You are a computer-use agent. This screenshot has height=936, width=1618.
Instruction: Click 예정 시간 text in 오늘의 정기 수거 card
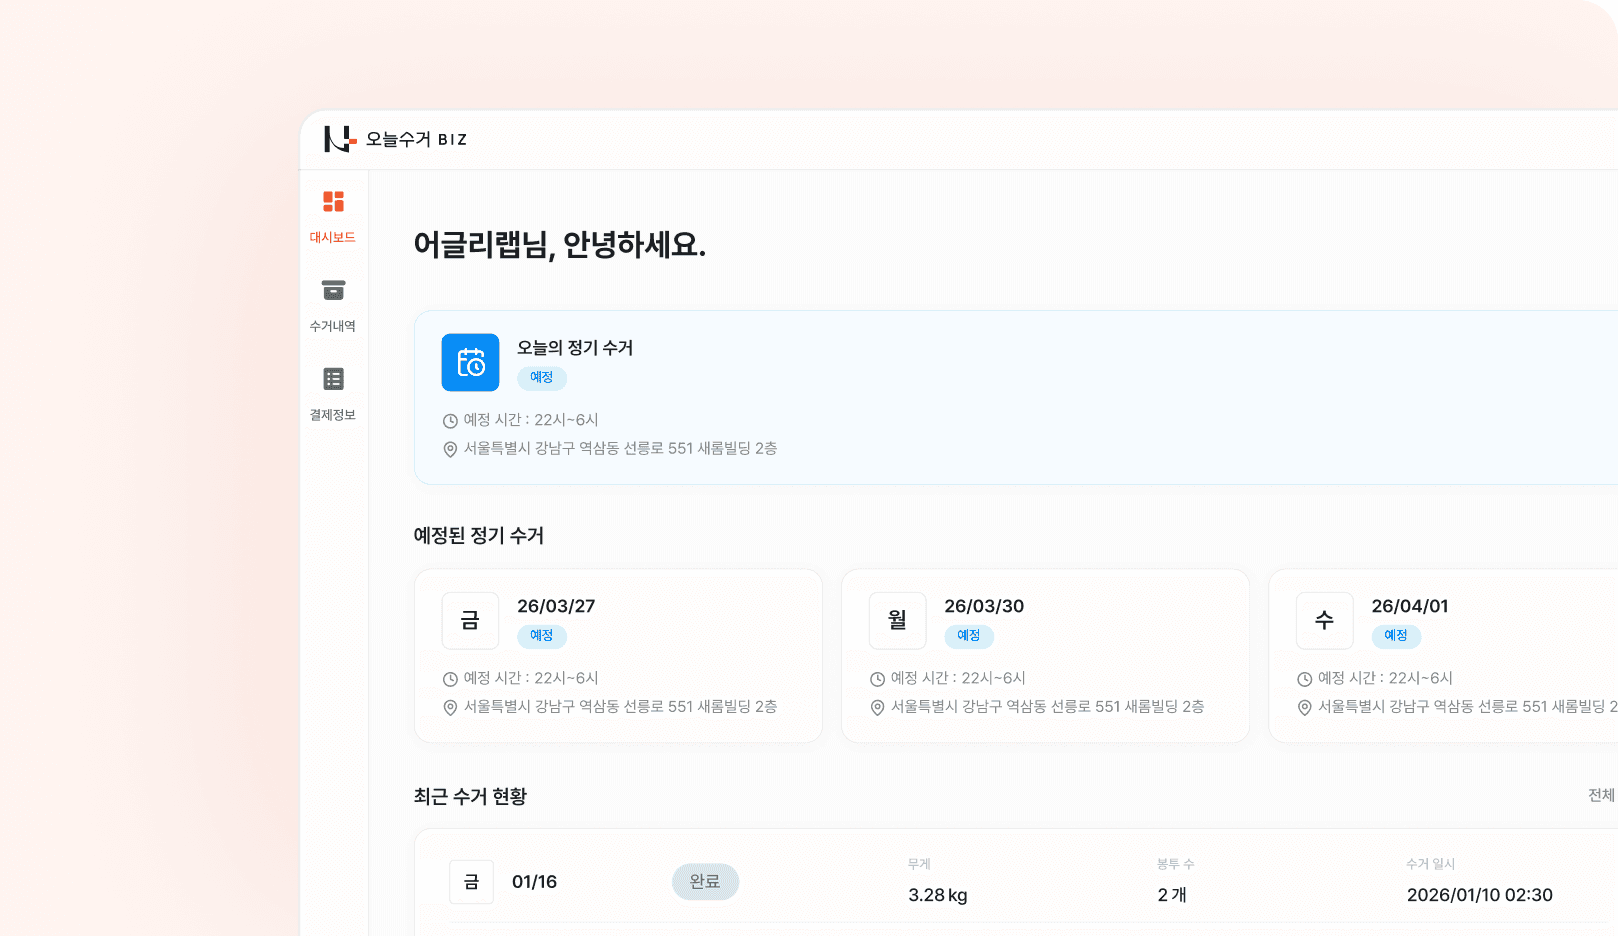coord(531,420)
